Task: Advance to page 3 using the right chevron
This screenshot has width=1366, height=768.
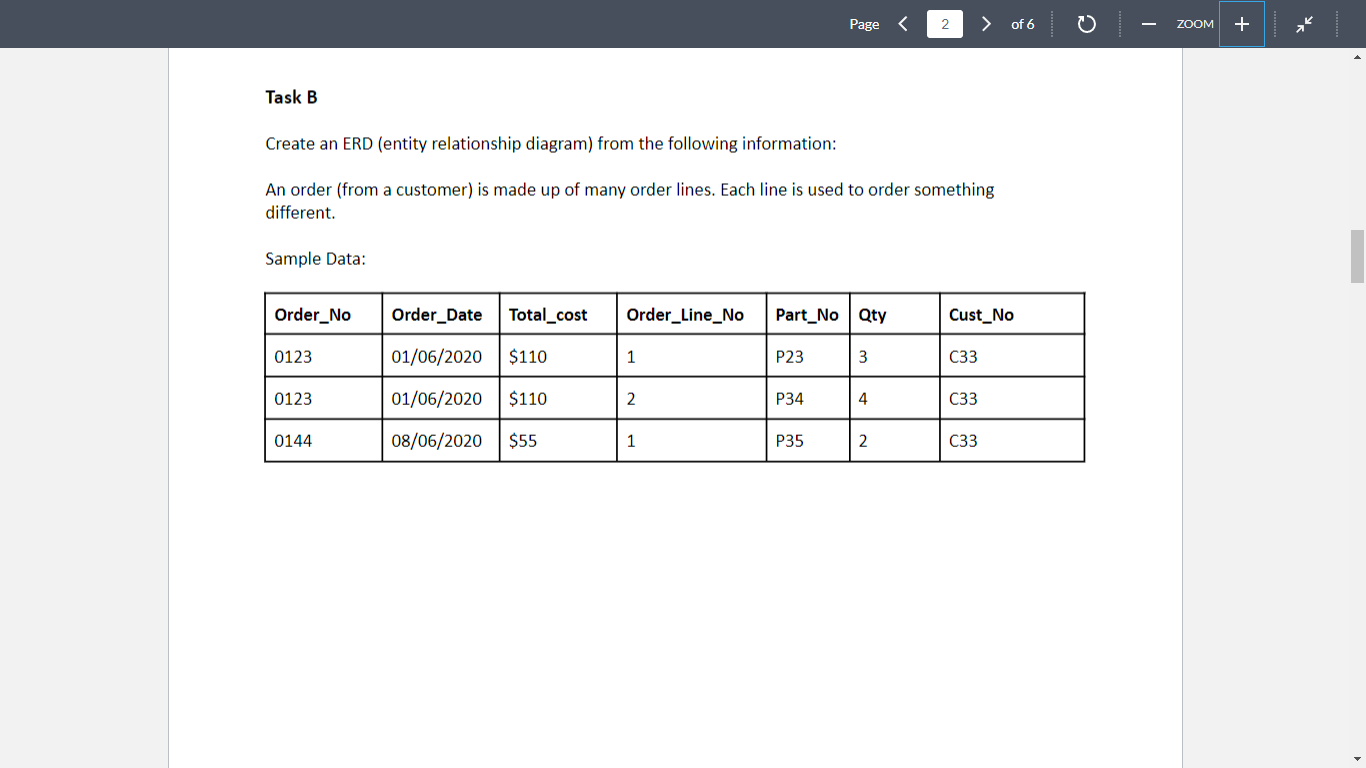Action: [986, 23]
